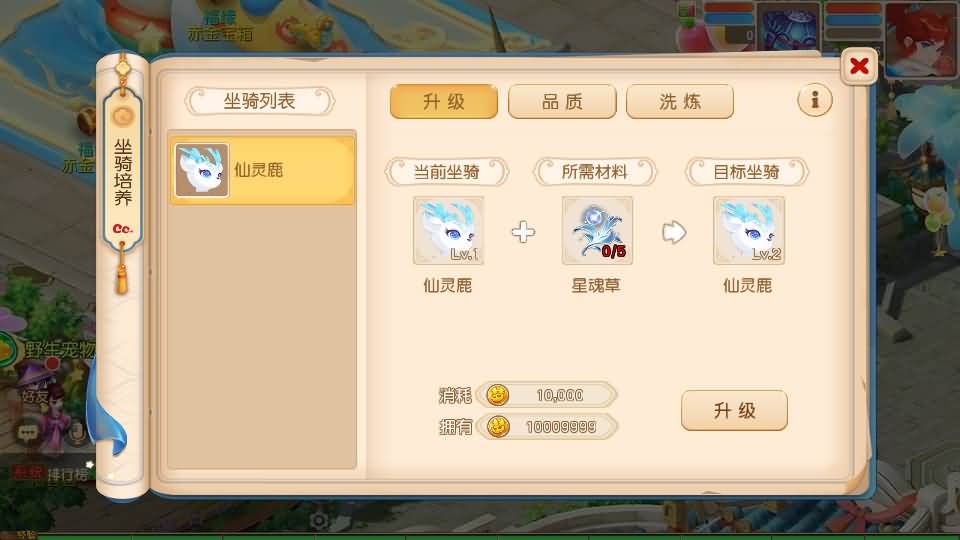Click the 升级 upgrade button
This screenshot has width=960, height=540.
pos(734,410)
